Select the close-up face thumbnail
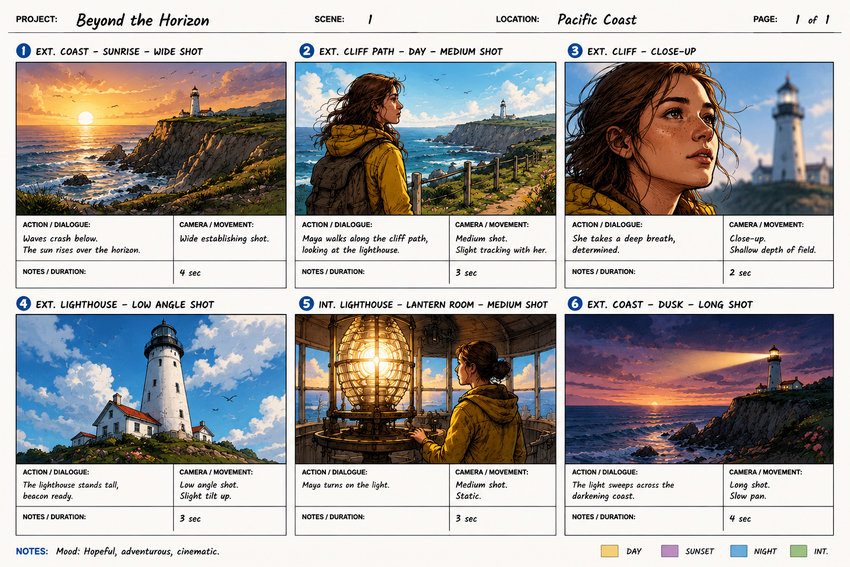Image resolution: width=850 pixels, height=567 pixels. pos(699,139)
